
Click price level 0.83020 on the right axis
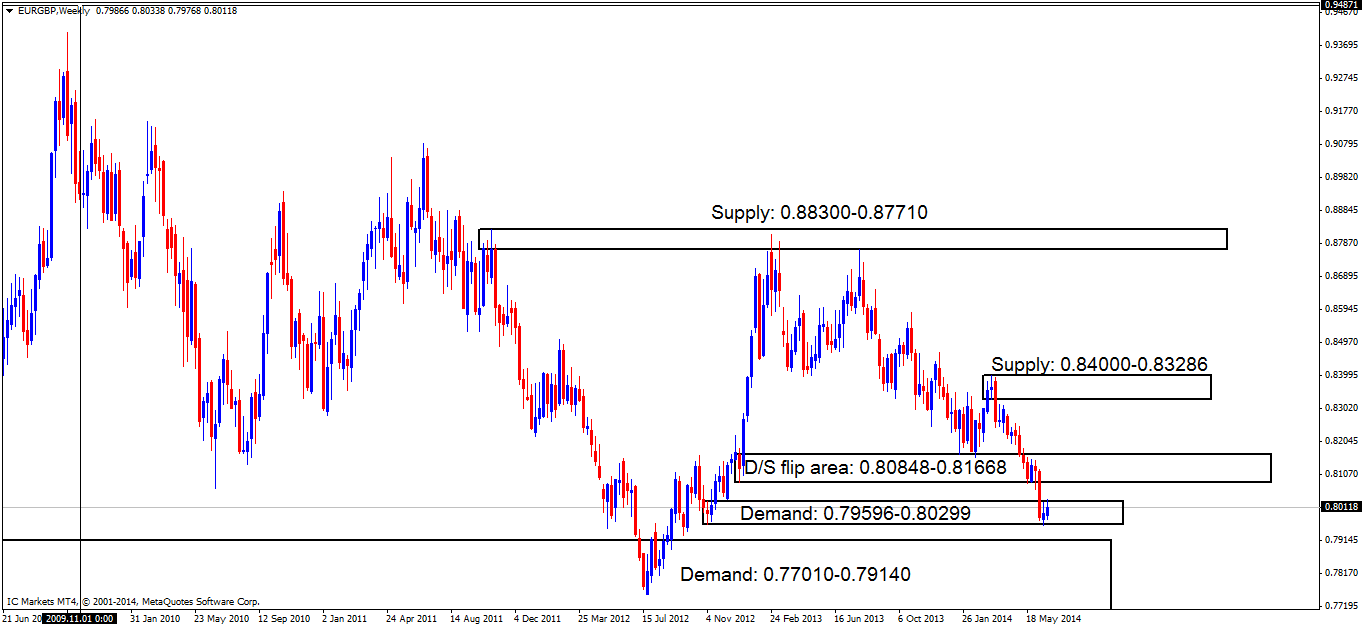click(x=1339, y=408)
